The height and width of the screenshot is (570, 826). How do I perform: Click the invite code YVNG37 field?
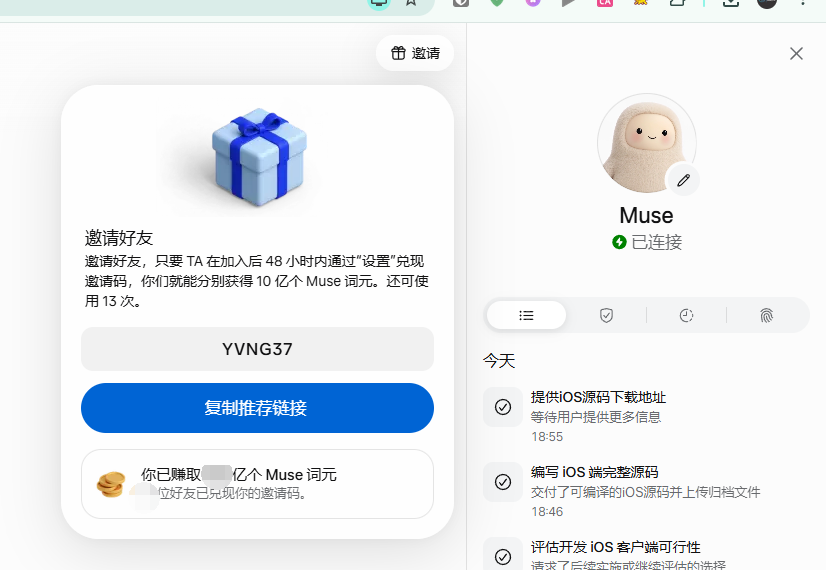257,349
